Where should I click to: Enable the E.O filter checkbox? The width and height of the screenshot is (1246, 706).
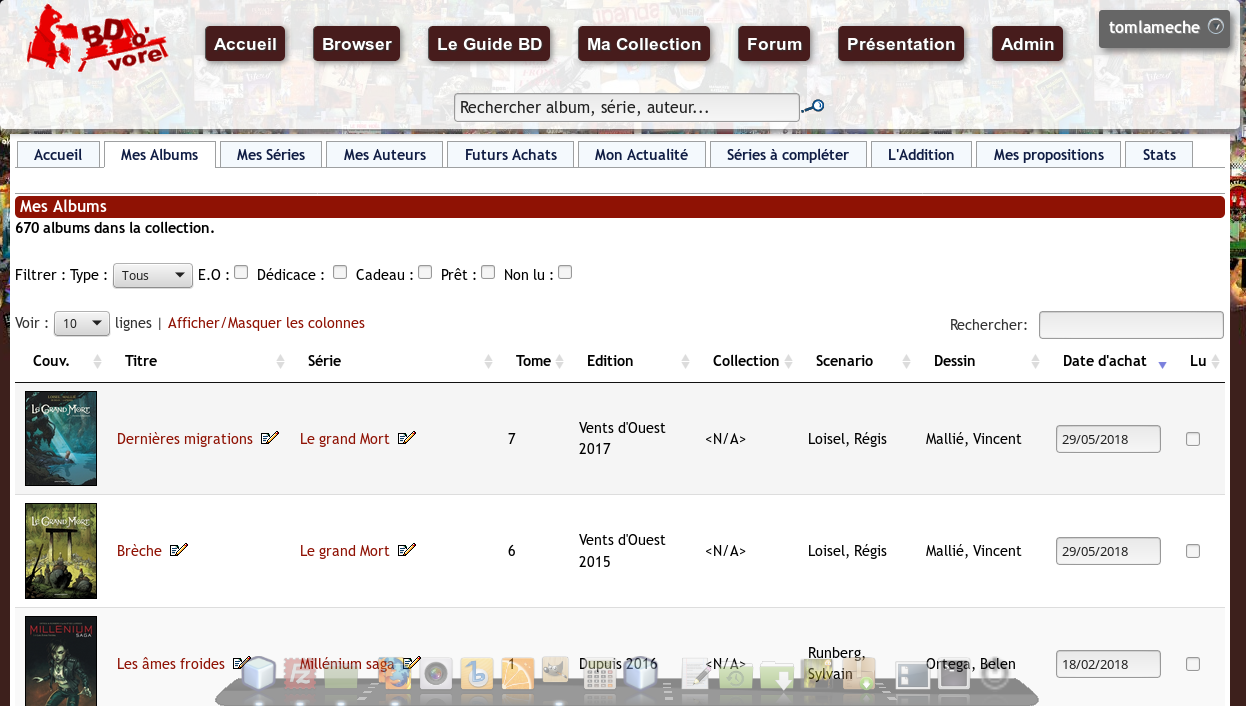(x=241, y=272)
